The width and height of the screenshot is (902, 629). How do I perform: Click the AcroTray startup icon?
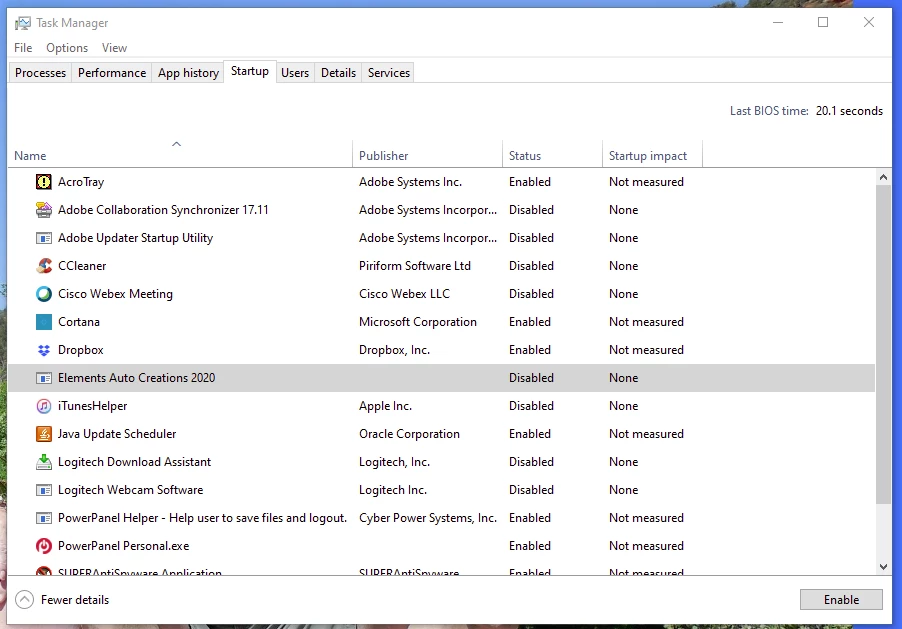click(x=44, y=182)
